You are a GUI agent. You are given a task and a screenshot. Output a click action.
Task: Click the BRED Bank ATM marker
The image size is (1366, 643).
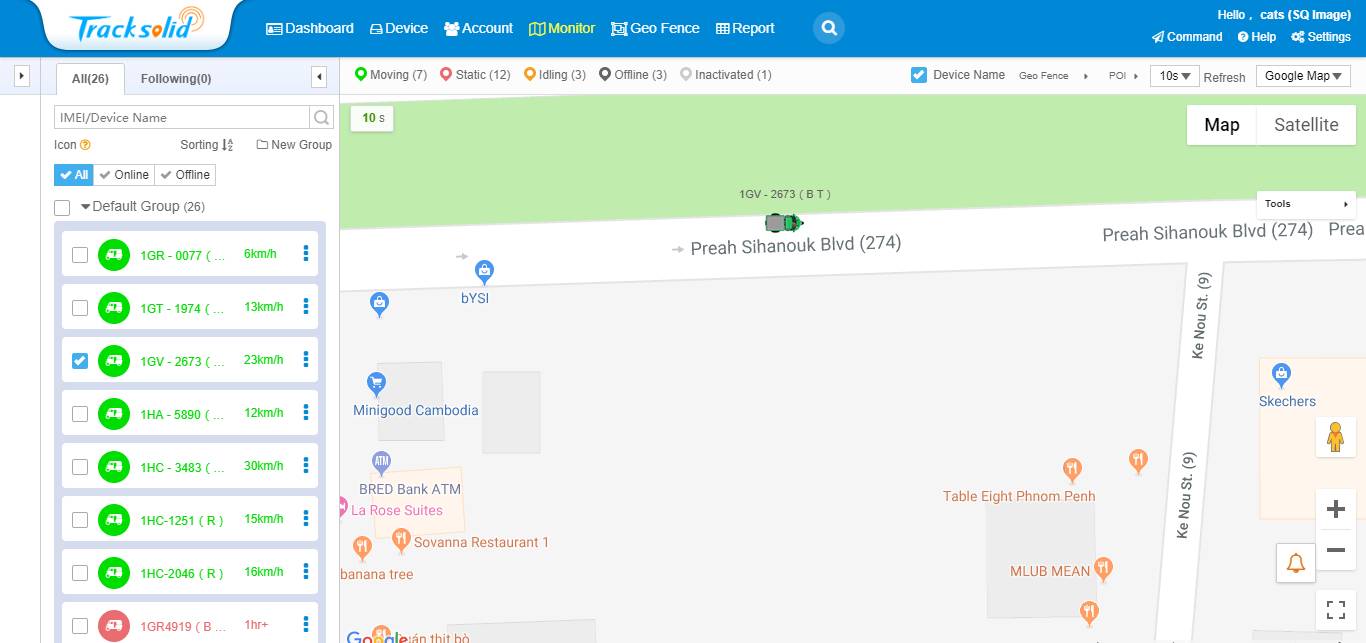[381, 463]
